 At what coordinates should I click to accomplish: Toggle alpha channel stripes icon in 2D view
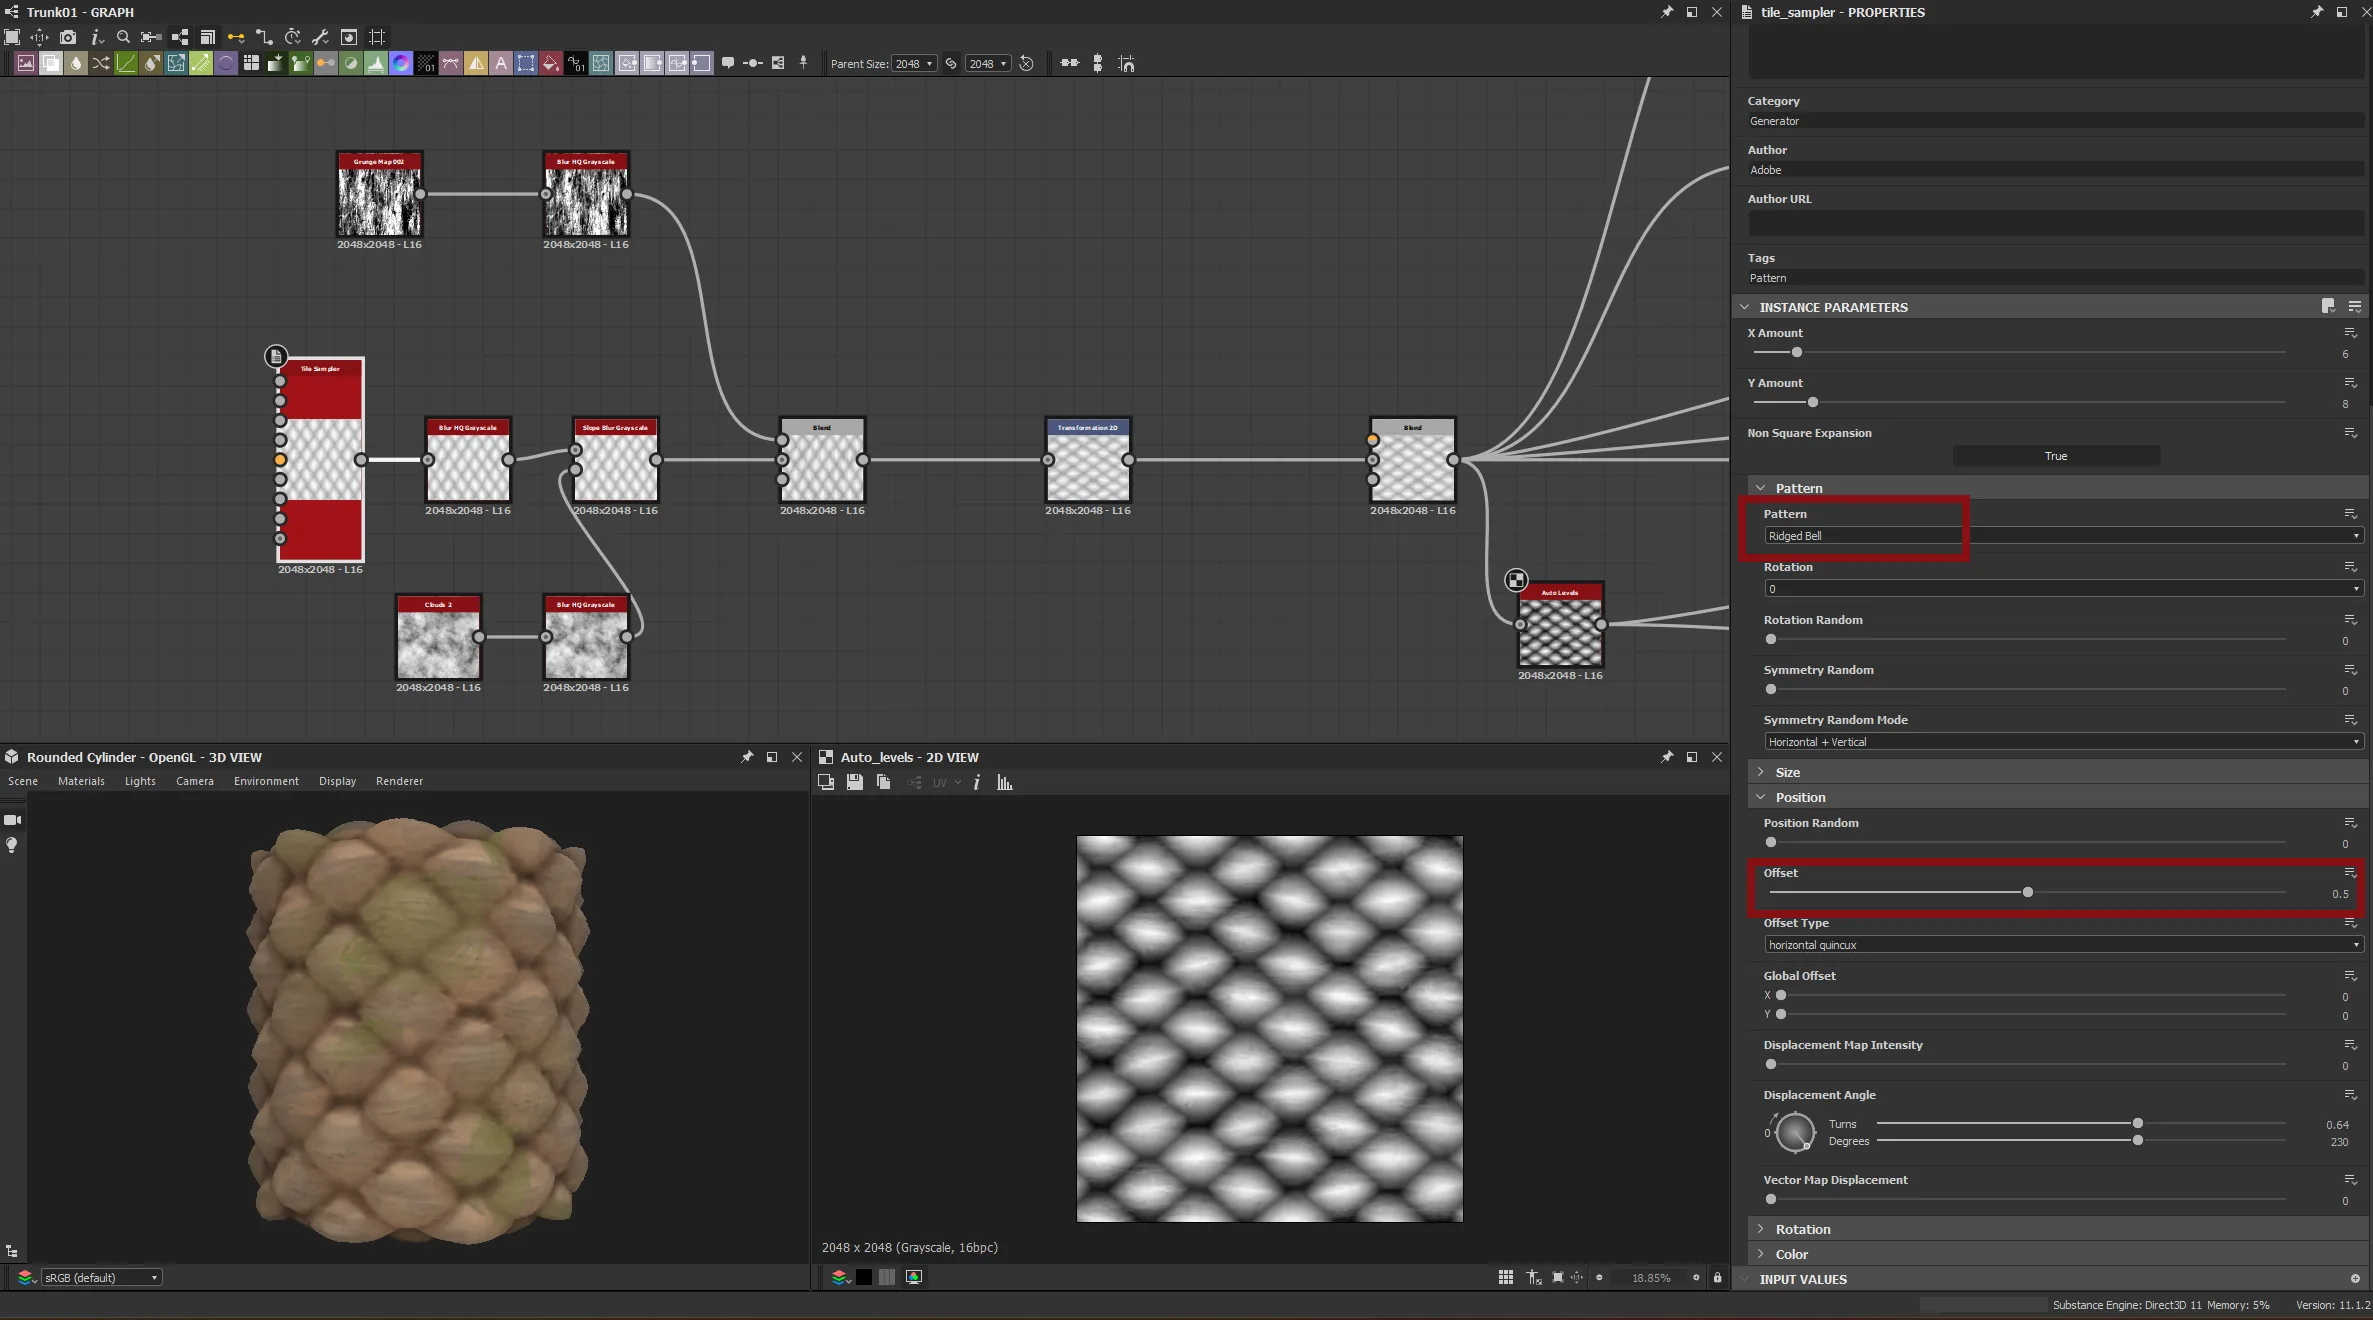pos(887,1277)
